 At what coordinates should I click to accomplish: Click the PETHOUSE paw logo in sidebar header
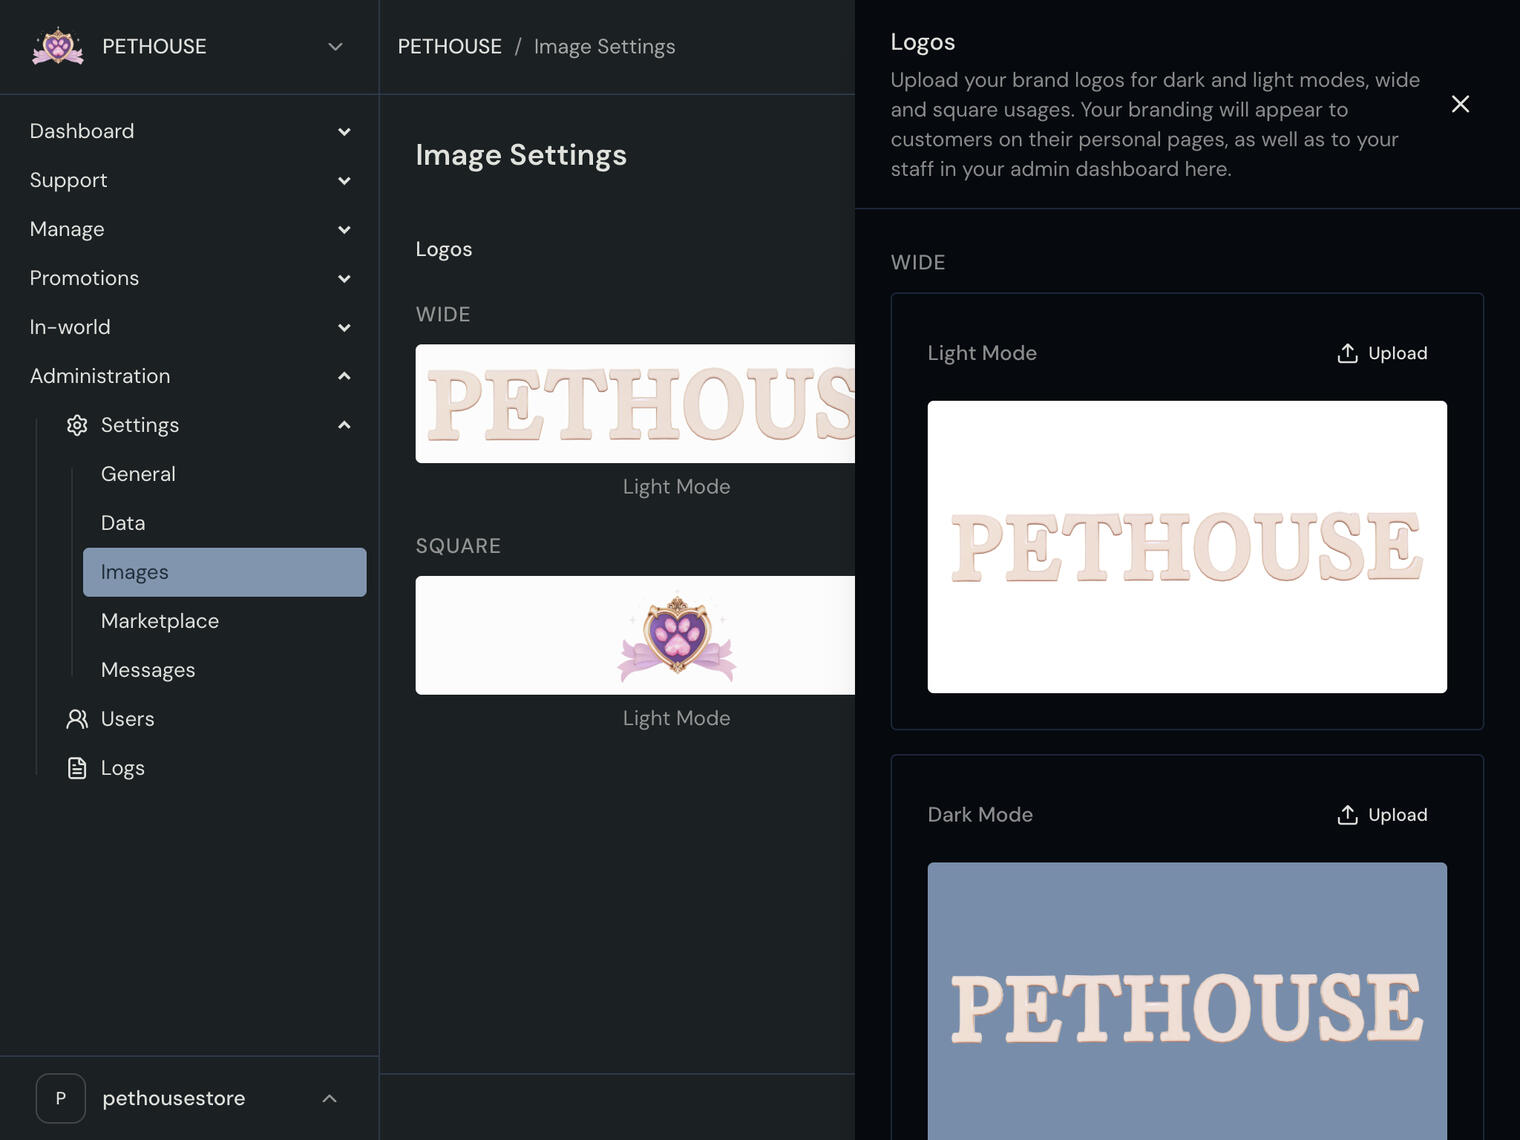coord(58,46)
